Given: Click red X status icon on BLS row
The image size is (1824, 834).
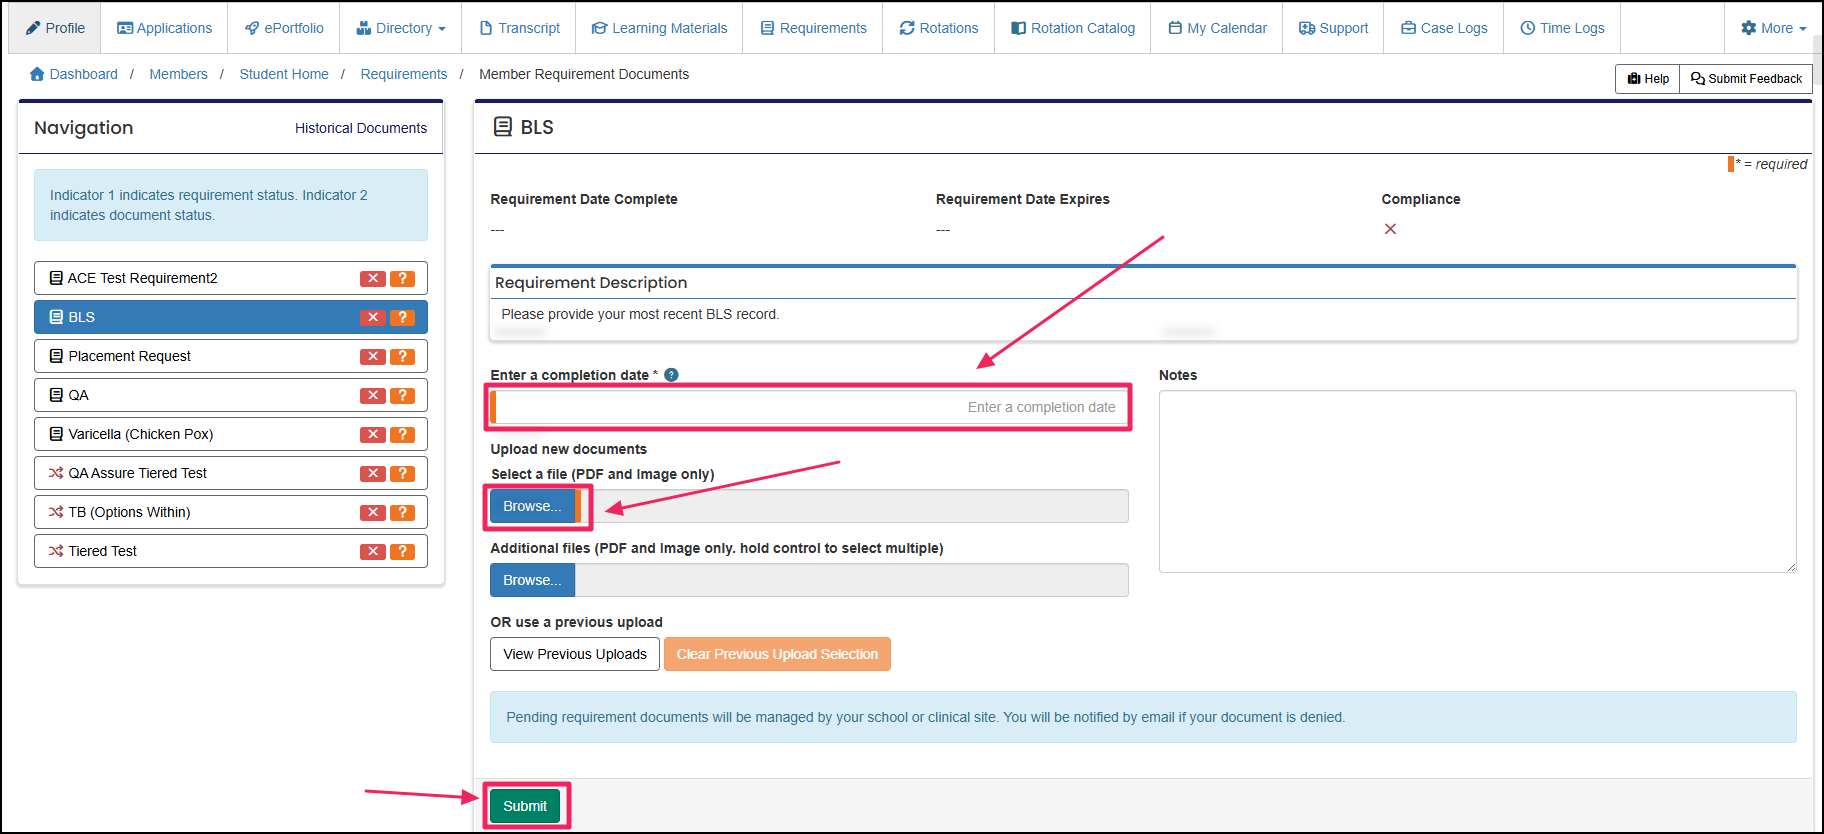Looking at the screenshot, I should coord(373,318).
